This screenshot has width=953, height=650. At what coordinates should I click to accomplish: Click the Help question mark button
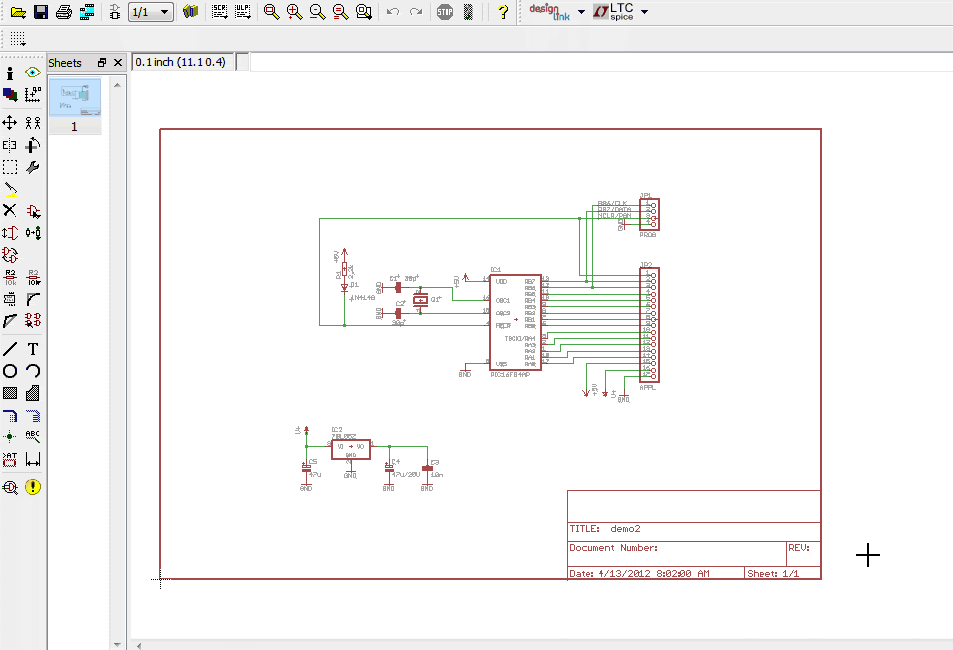(503, 12)
